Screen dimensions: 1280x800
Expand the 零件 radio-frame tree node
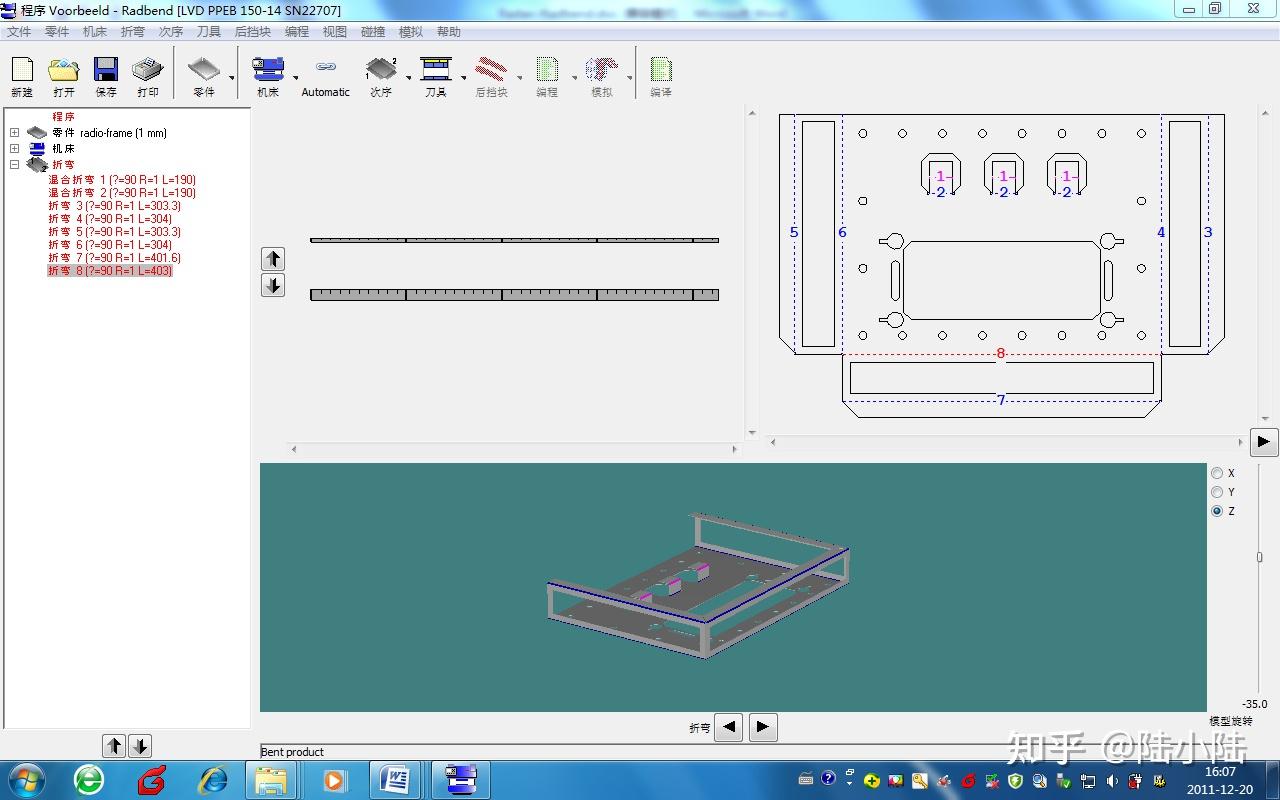(x=14, y=132)
